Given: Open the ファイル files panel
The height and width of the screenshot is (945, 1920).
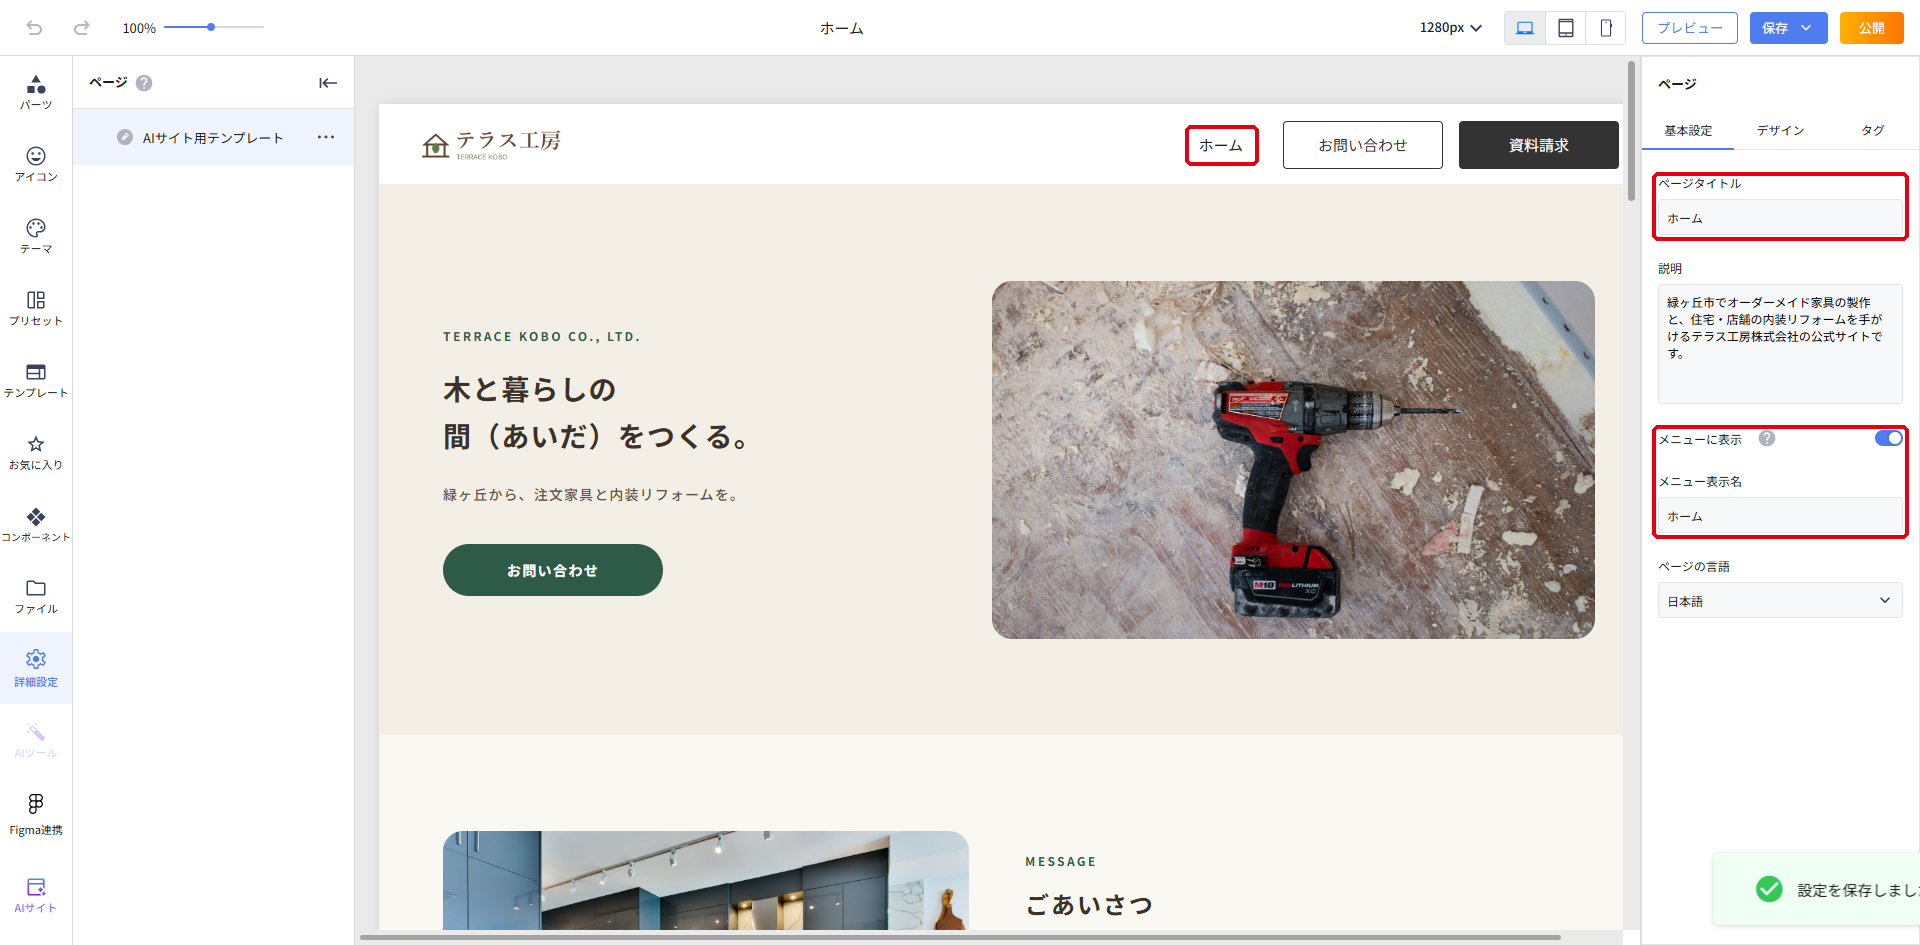Looking at the screenshot, I should pyautogui.click(x=36, y=596).
